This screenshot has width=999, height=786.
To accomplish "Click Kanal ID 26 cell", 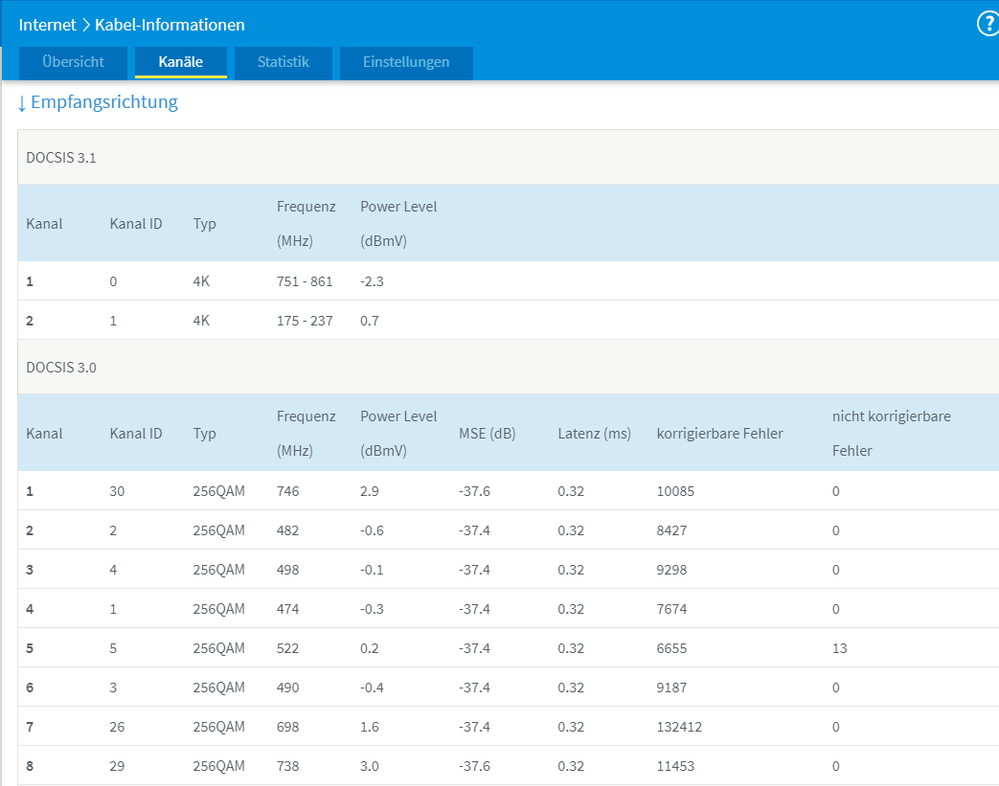I will coord(117,727).
